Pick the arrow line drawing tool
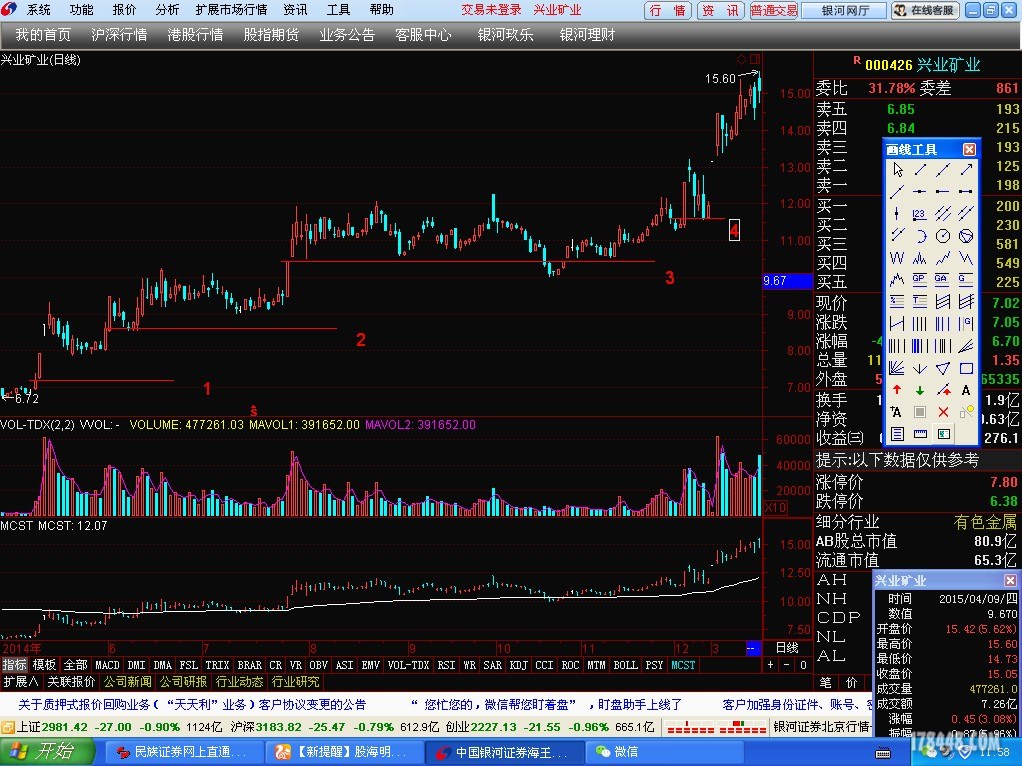 tap(967, 170)
